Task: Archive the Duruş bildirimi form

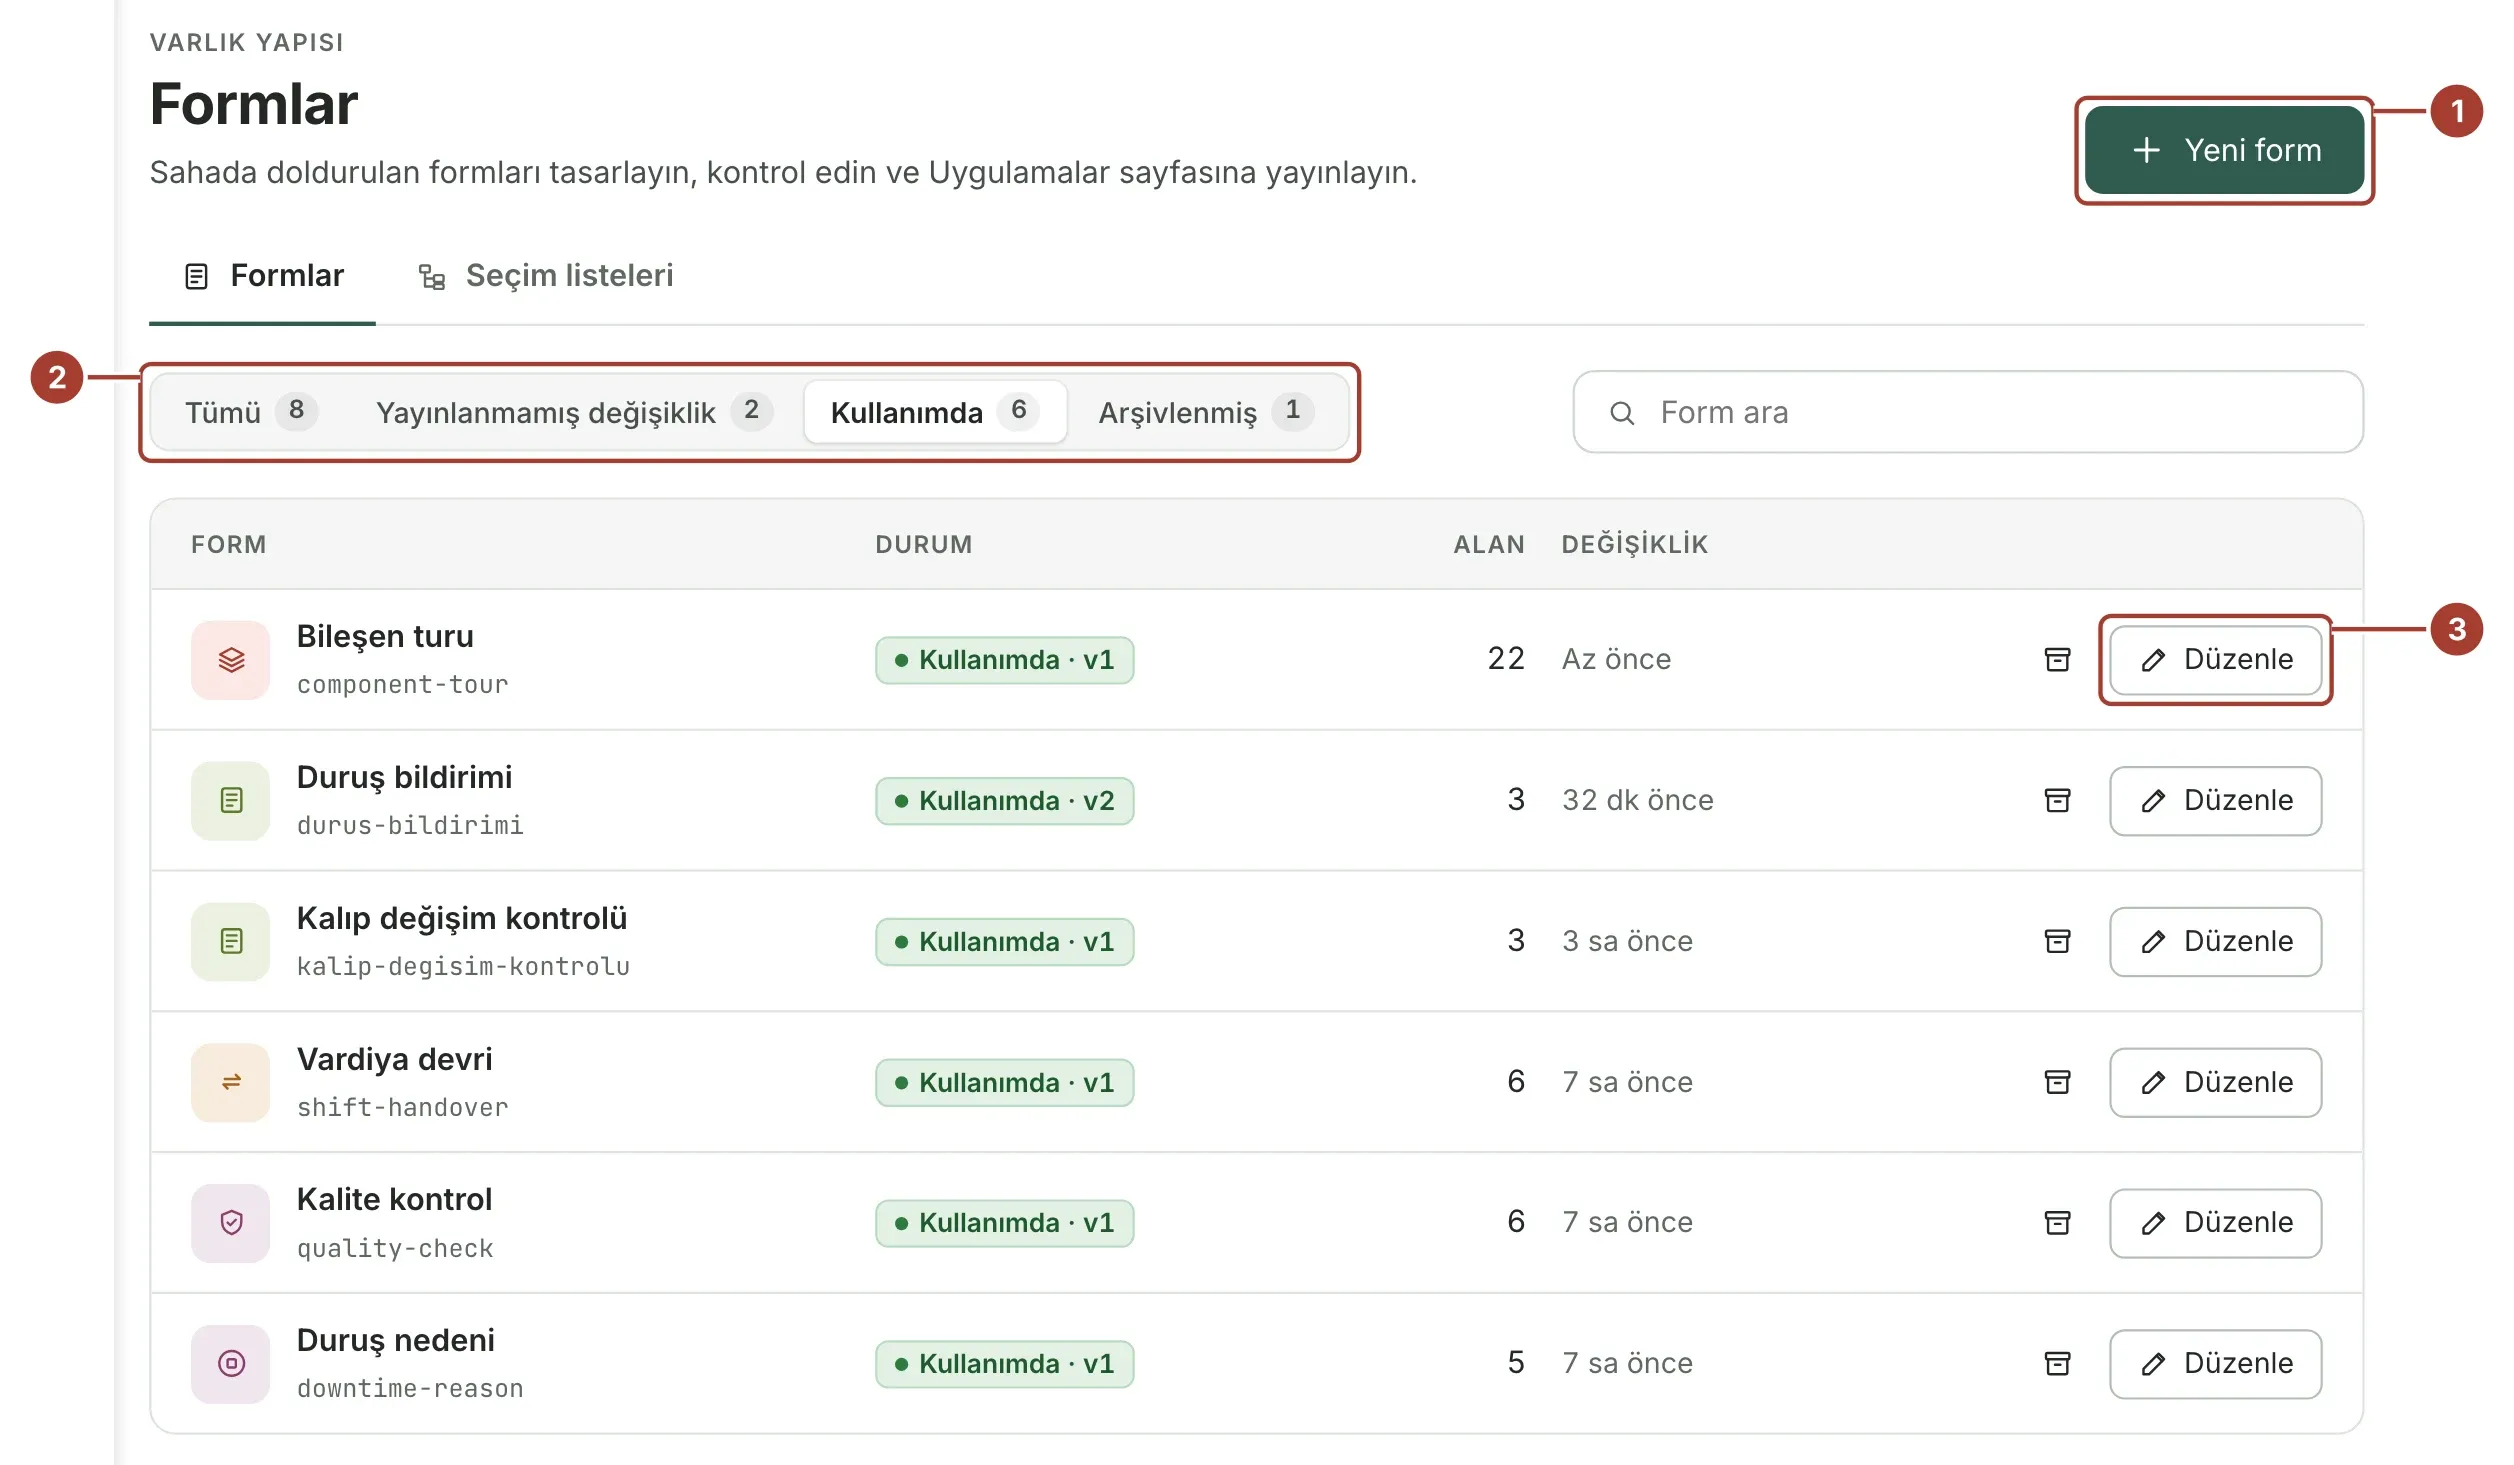Action: coord(2057,800)
